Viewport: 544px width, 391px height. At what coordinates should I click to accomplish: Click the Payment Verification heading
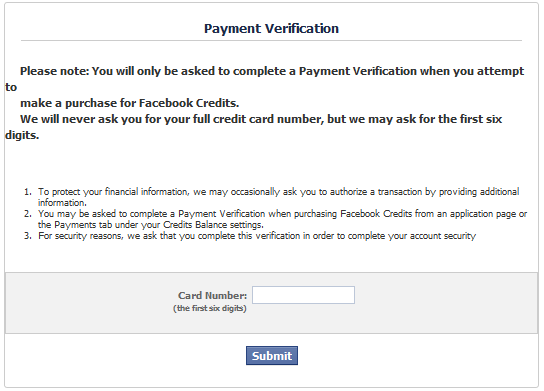(271, 28)
